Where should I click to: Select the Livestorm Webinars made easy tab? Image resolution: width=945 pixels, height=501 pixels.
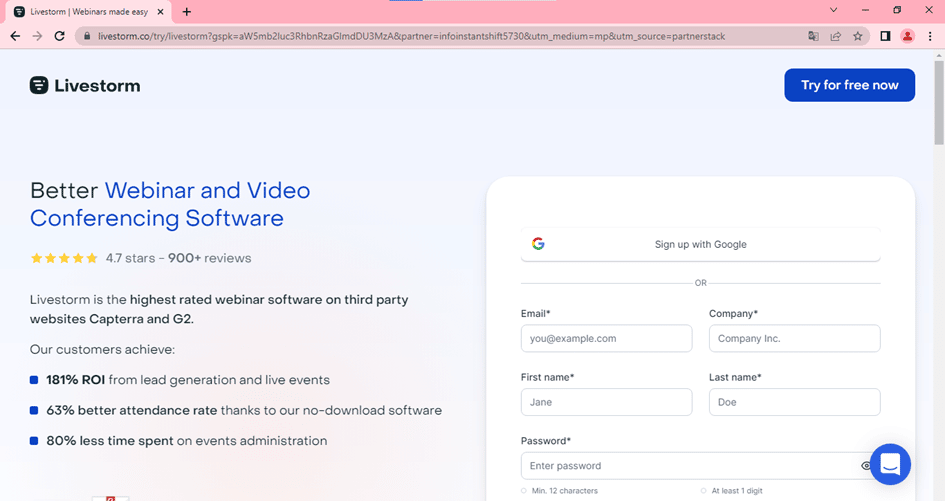[89, 12]
